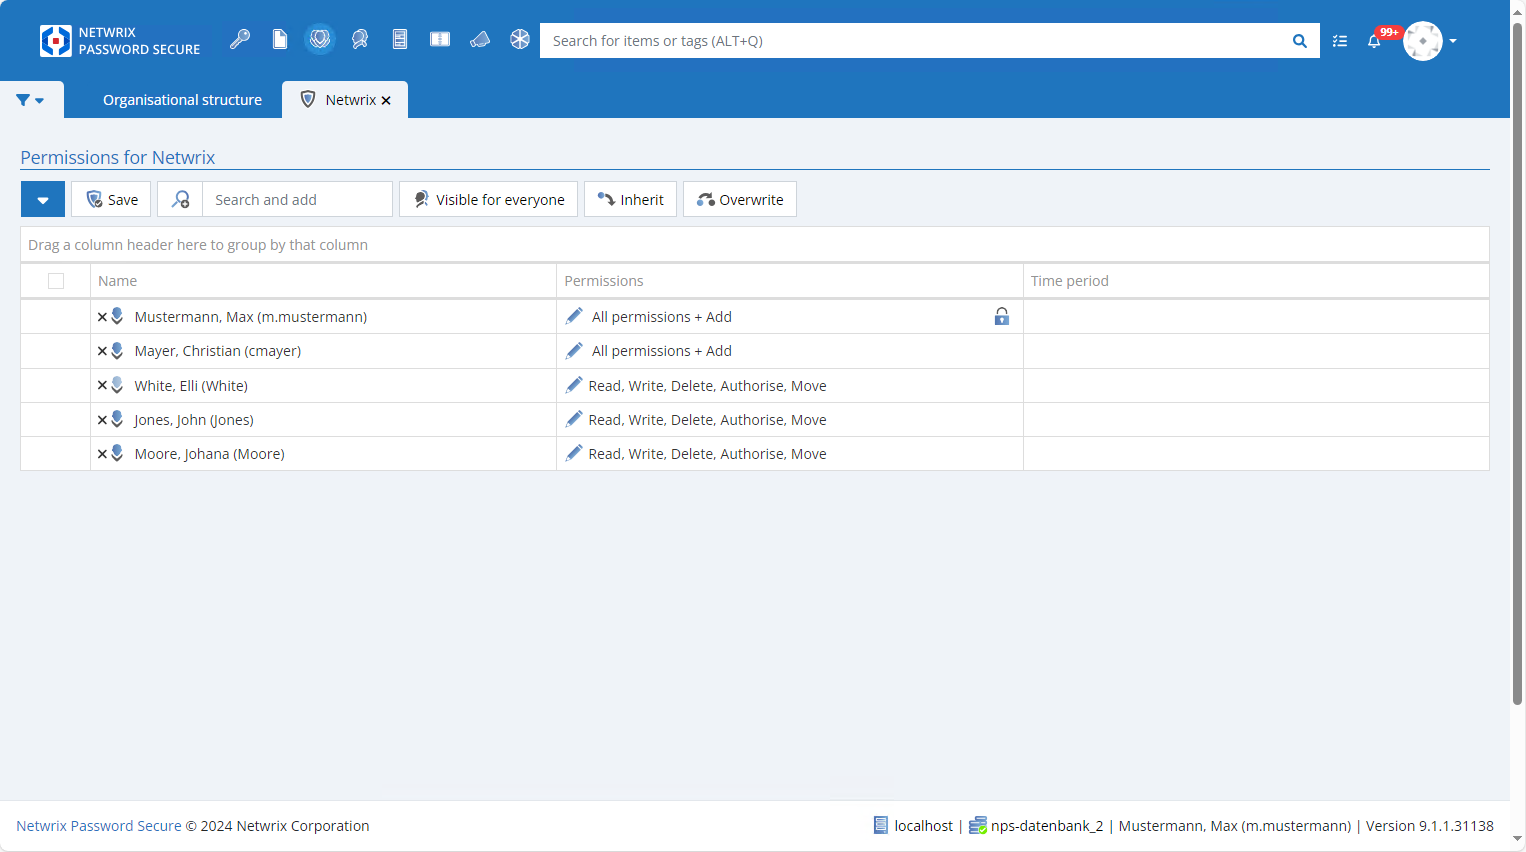Remove Mustermann, Max from permissions
The height and width of the screenshot is (852, 1526).
pos(102,317)
